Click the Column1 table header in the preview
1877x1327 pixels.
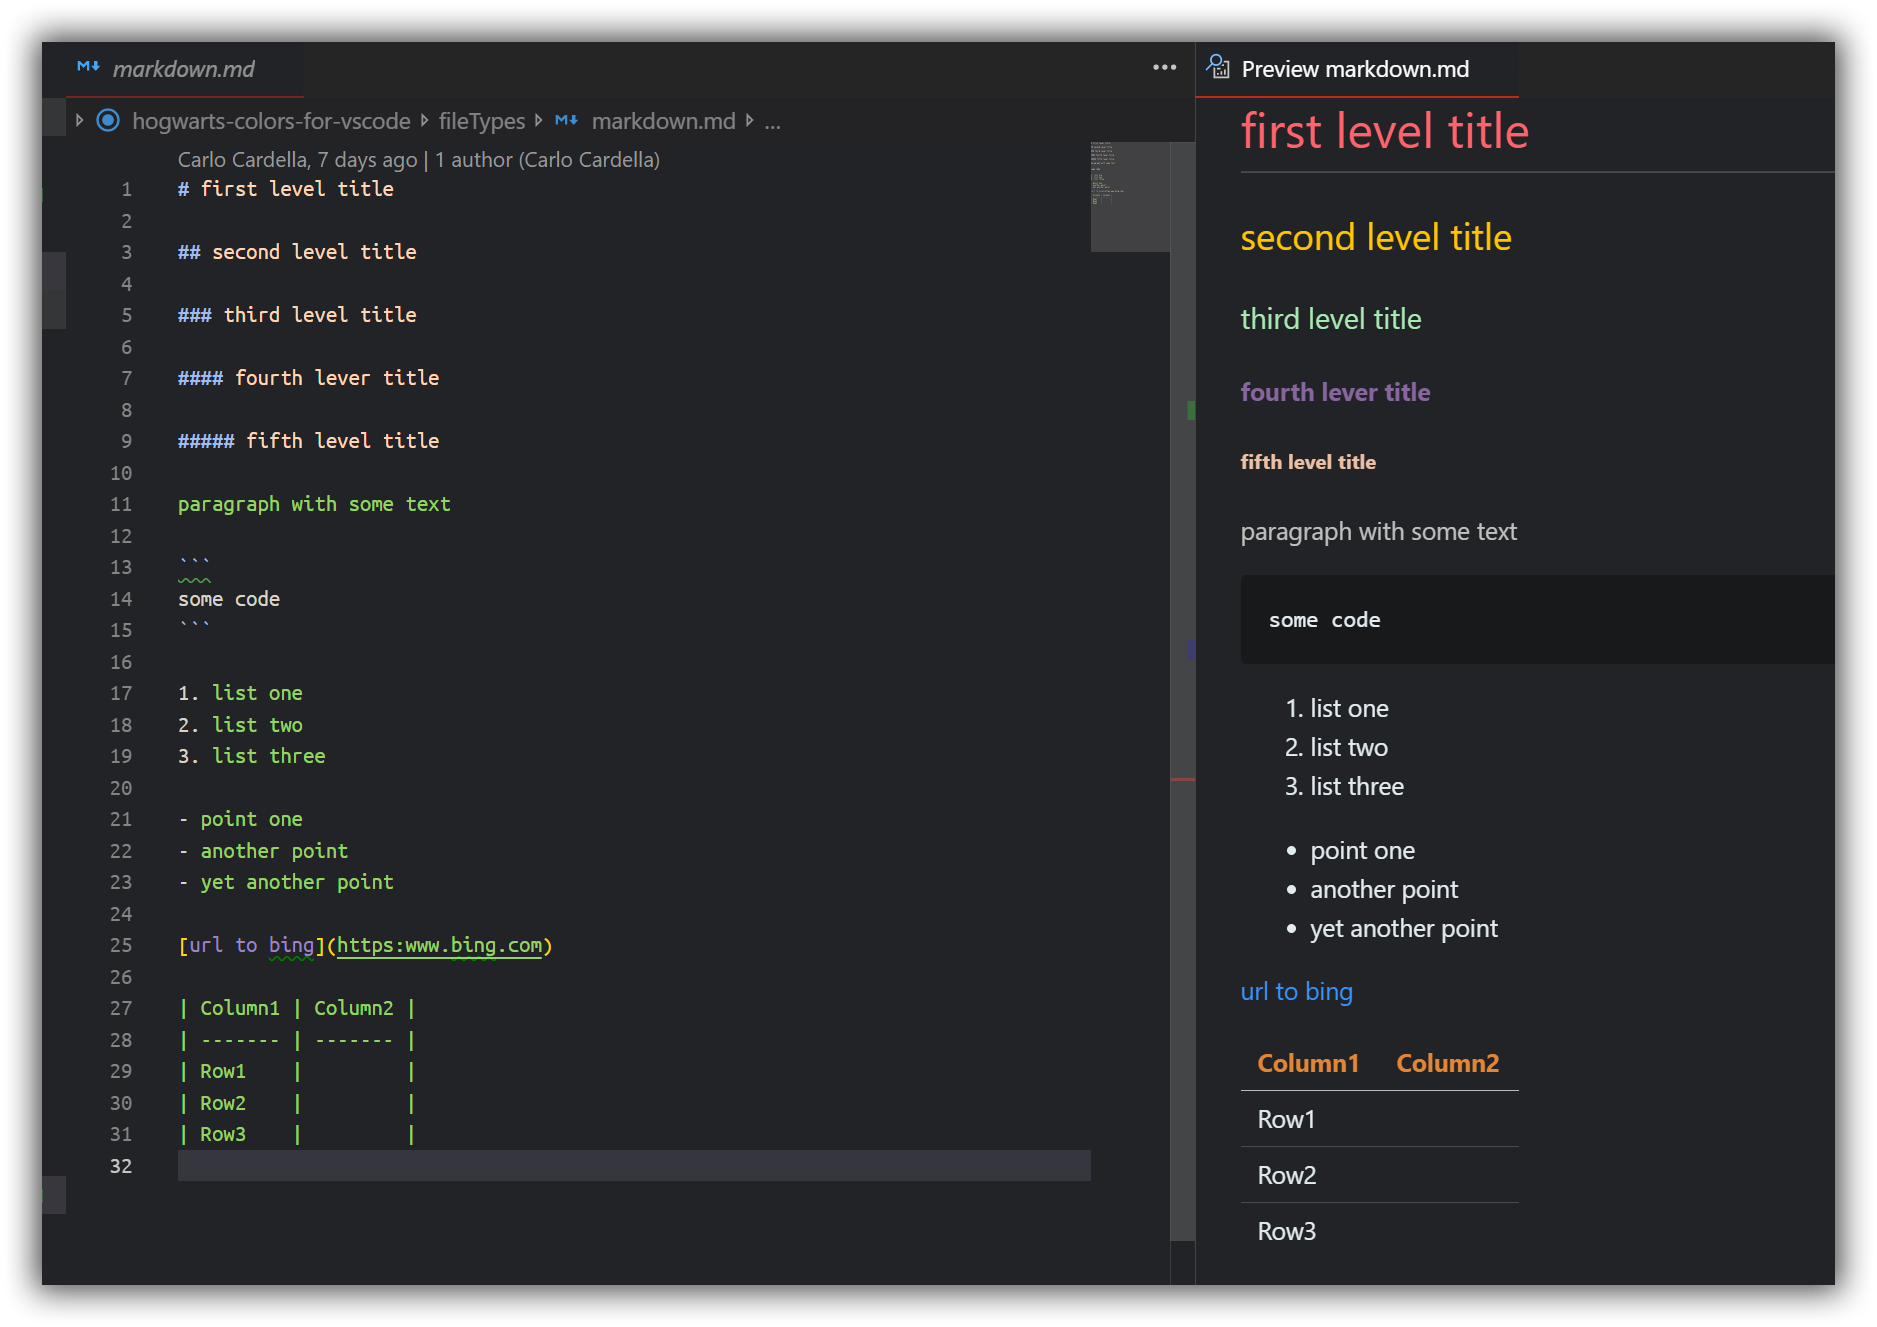(1308, 1064)
